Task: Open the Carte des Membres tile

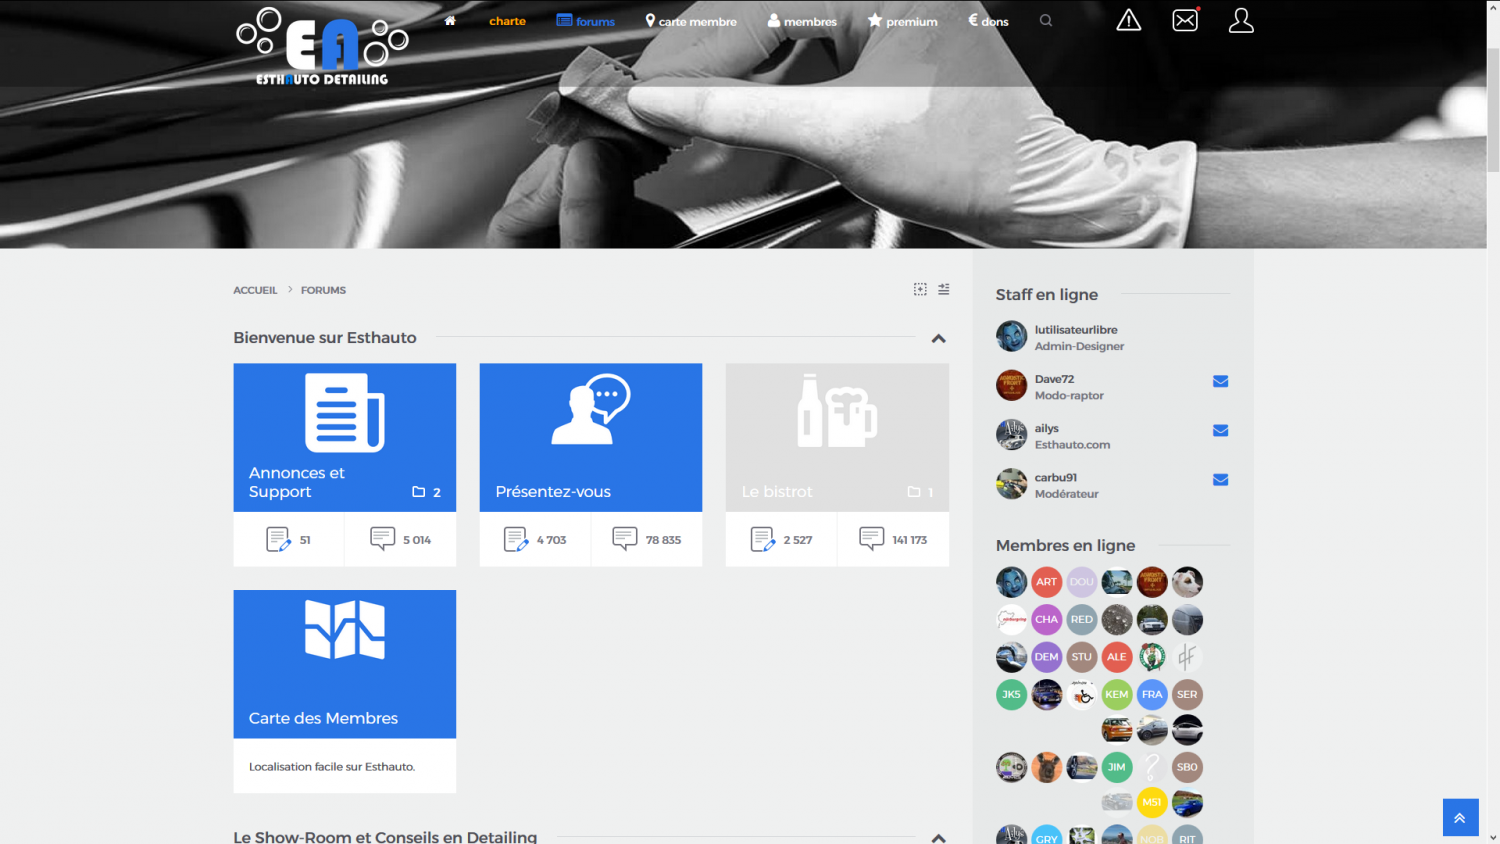Action: click(344, 664)
